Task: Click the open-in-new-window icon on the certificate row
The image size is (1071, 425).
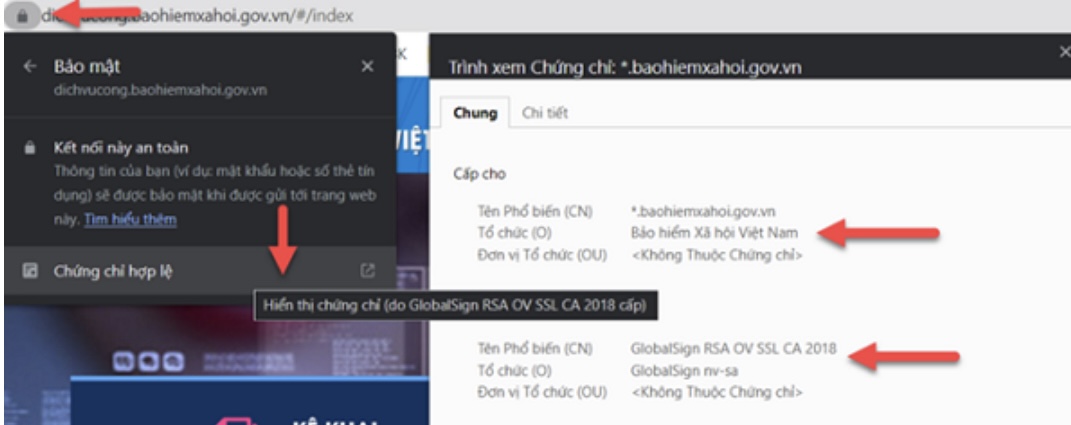Action: [x=367, y=271]
